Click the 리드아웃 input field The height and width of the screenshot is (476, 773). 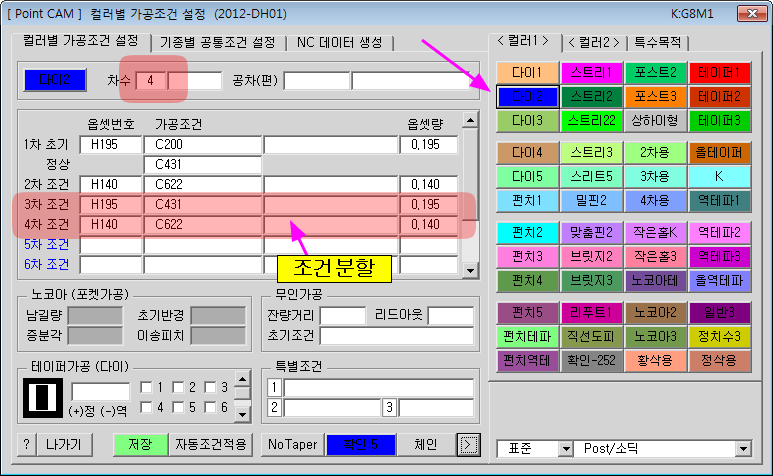coord(451,315)
